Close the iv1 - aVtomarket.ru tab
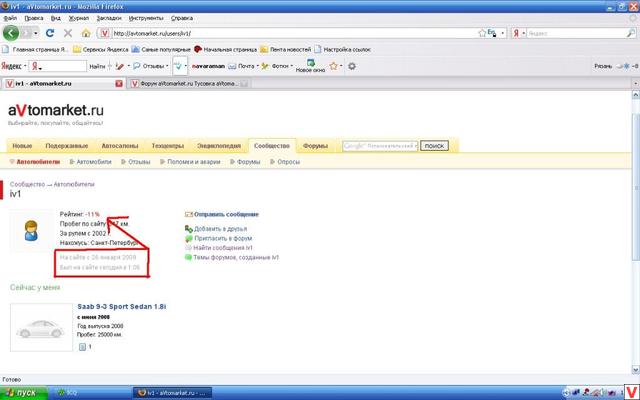640x400 pixels. [119, 83]
